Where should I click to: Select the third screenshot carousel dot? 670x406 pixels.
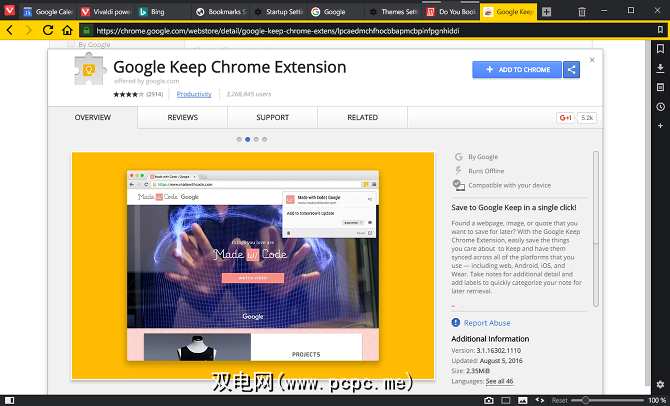[256, 139]
